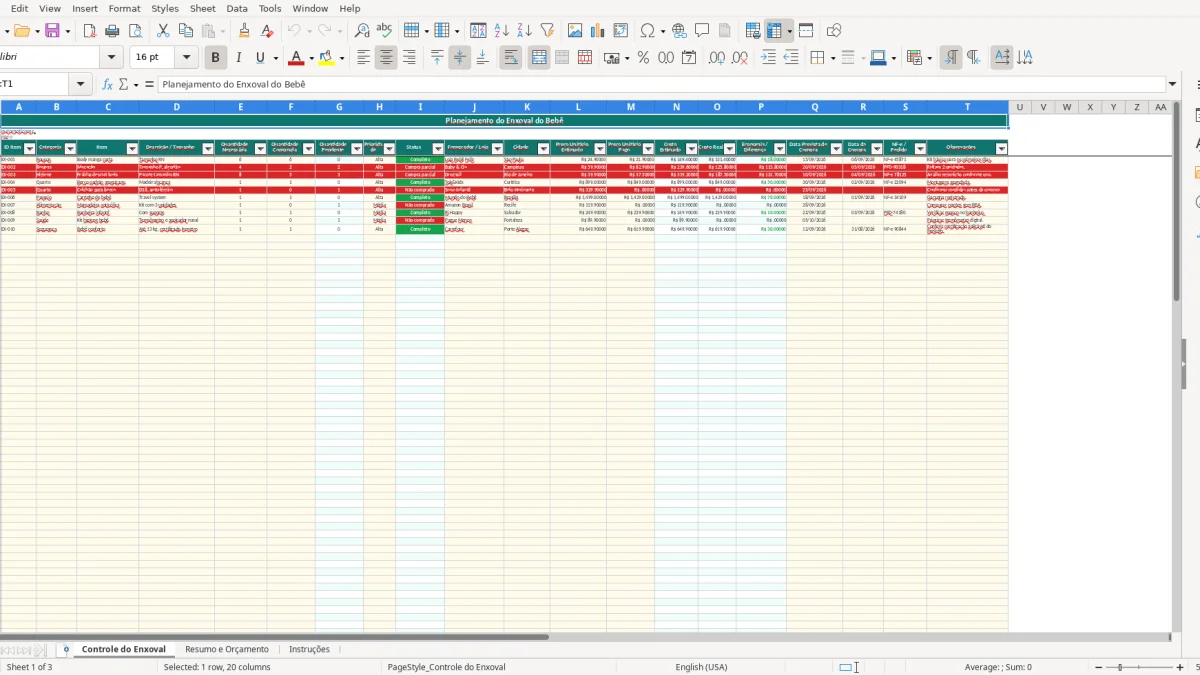The height and width of the screenshot is (675, 1200).
Task: Open the Format menu
Action: [x=124, y=8]
